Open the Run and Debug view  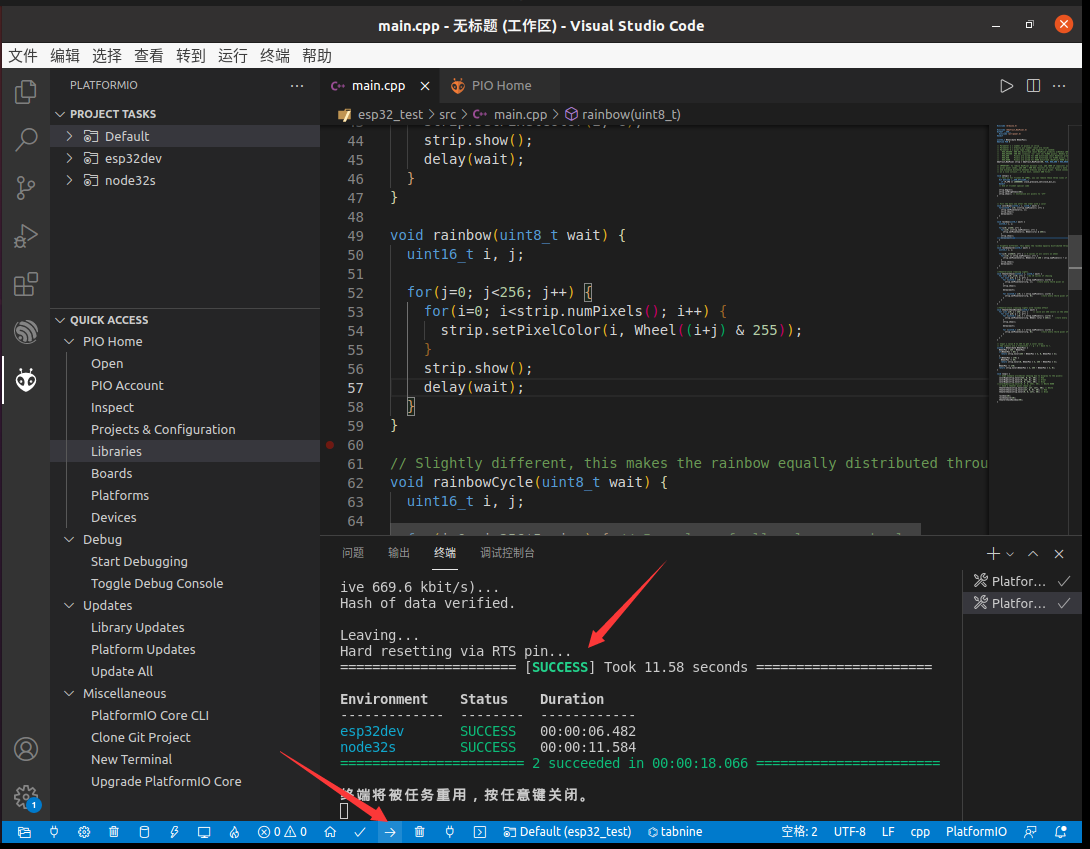[x=26, y=236]
